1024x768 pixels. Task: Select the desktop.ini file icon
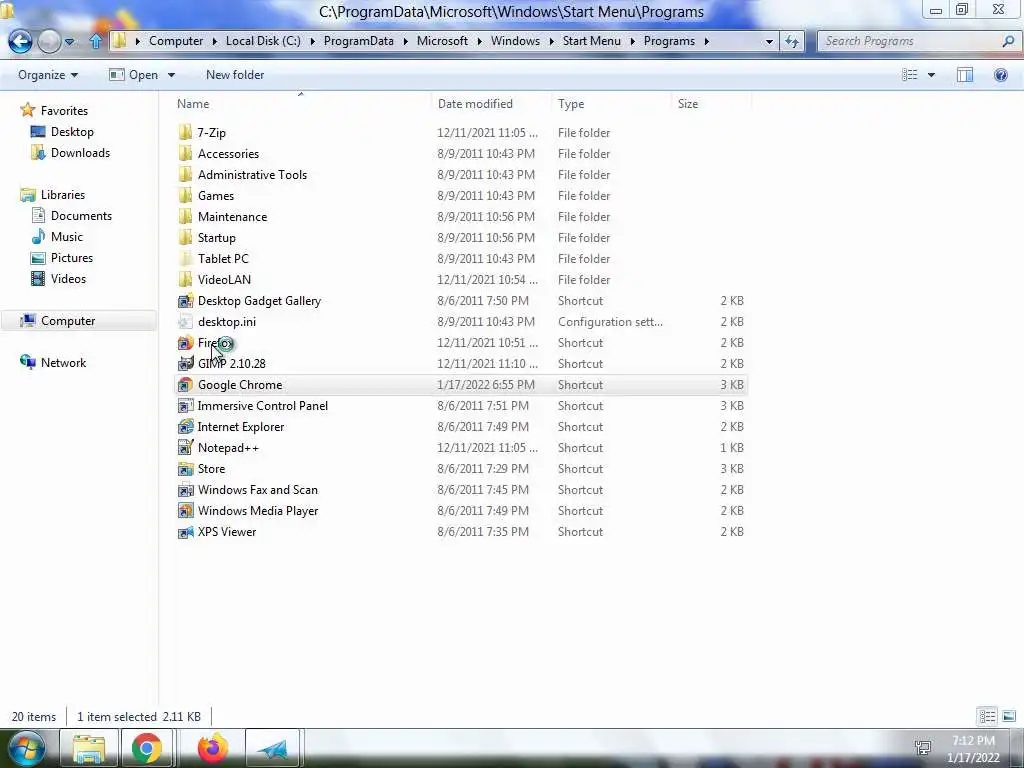pyautogui.click(x=185, y=321)
